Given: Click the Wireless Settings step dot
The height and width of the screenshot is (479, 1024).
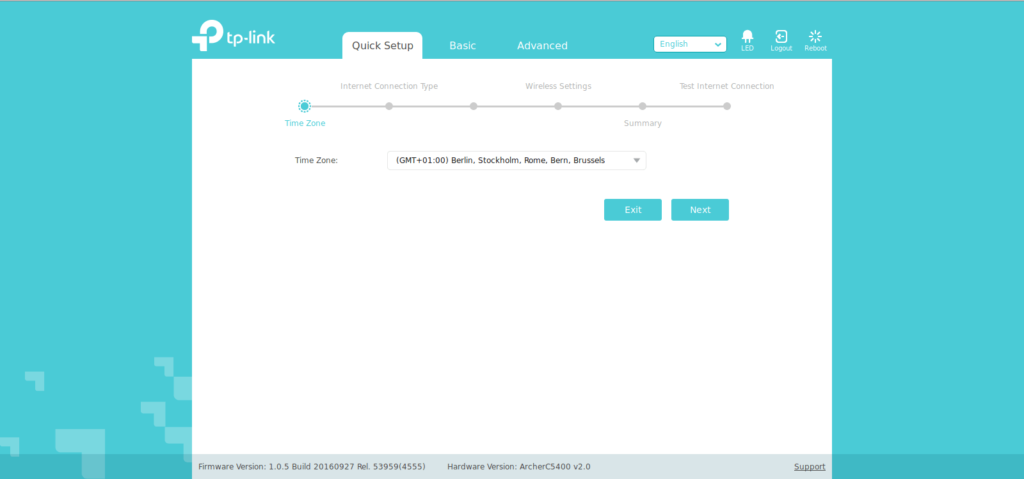Looking at the screenshot, I should coord(558,106).
